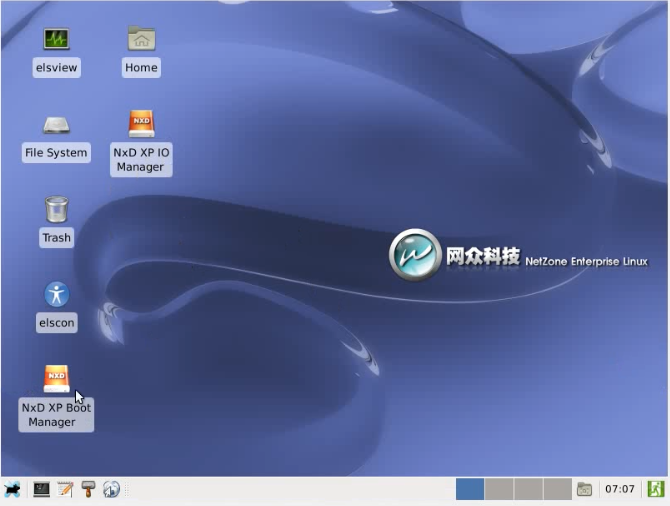Click the 'elscon' label text
Viewport: 670px width, 506px height.
click(56, 323)
